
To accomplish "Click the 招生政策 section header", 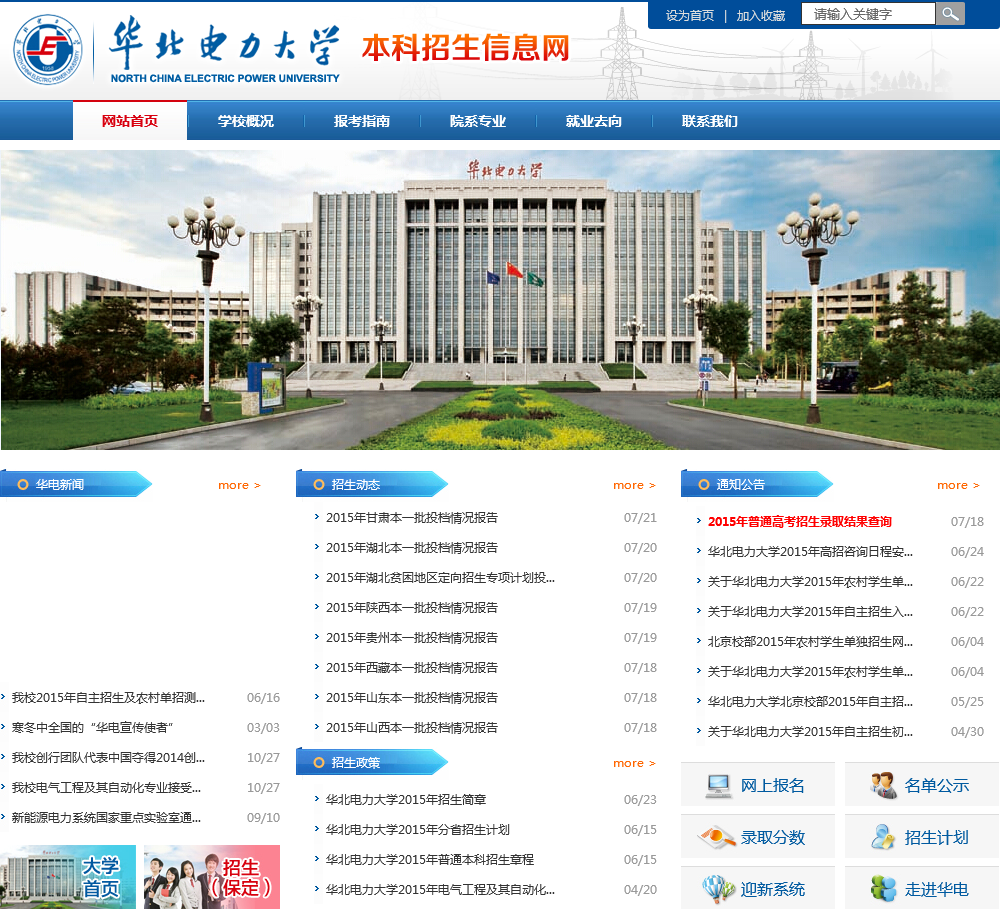I will click(x=371, y=762).
